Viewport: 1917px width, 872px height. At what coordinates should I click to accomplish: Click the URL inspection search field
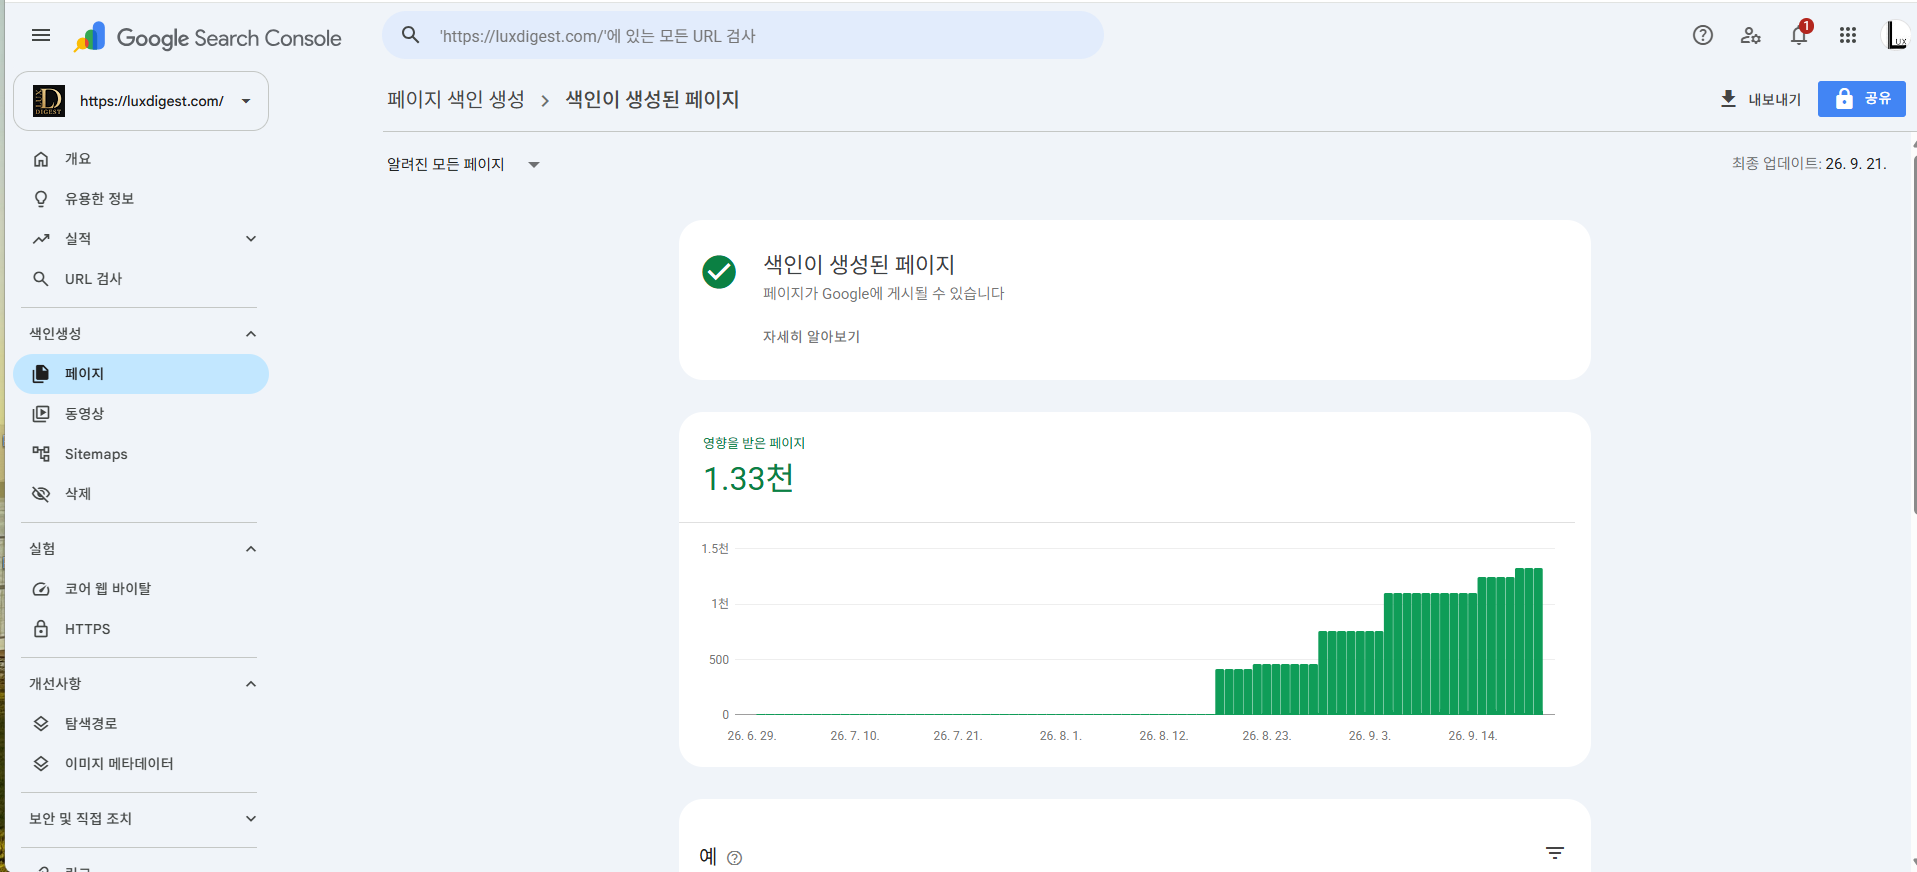(x=743, y=36)
